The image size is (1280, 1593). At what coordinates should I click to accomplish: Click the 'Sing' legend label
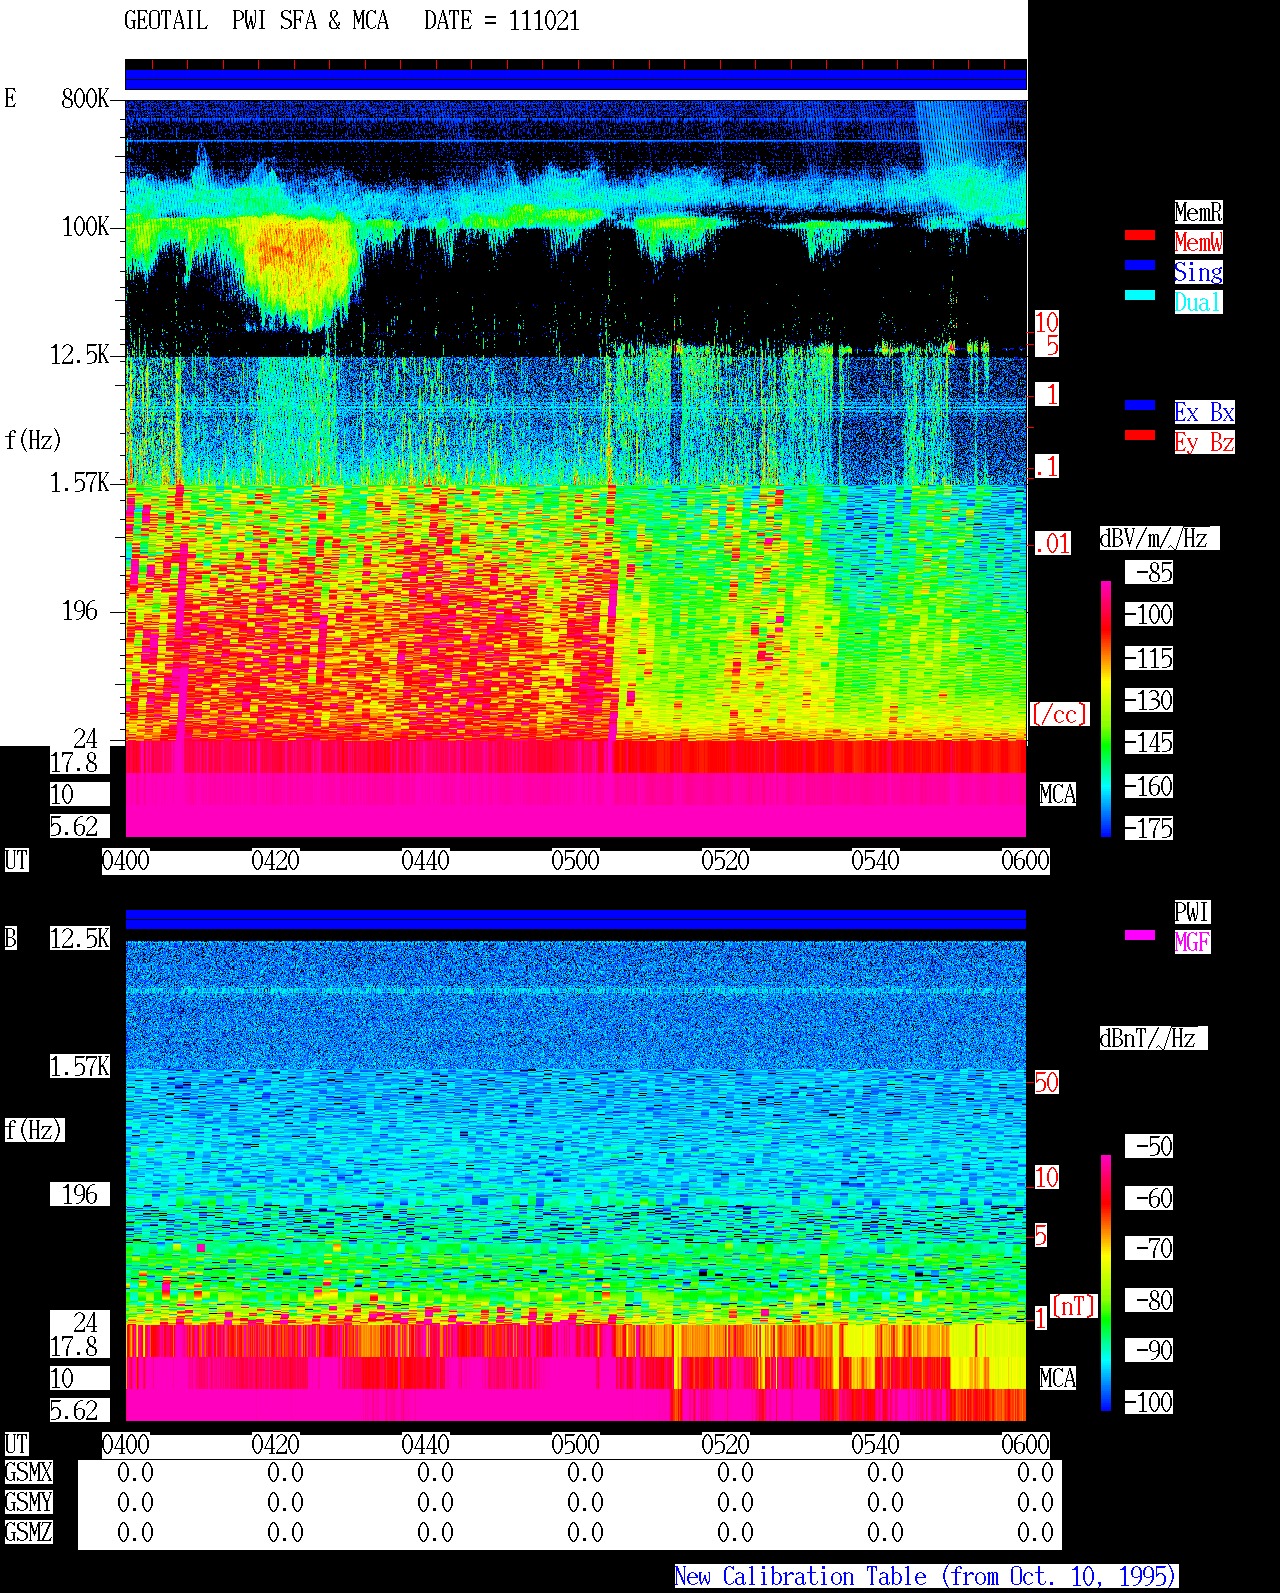1198,272
